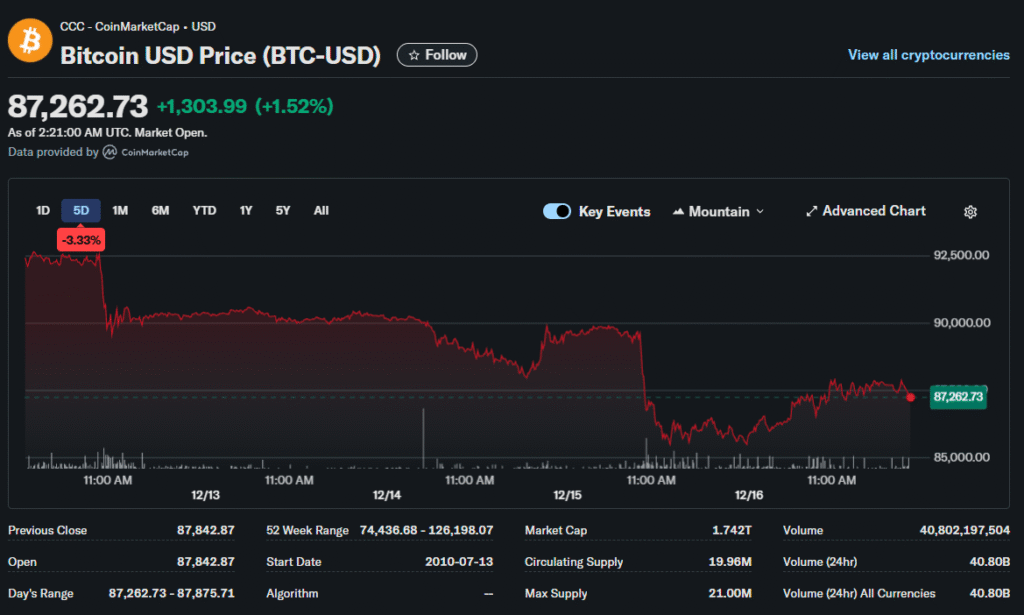Screen dimensions: 1024x615
Task: Select the All time range
Action: (321, 210)
